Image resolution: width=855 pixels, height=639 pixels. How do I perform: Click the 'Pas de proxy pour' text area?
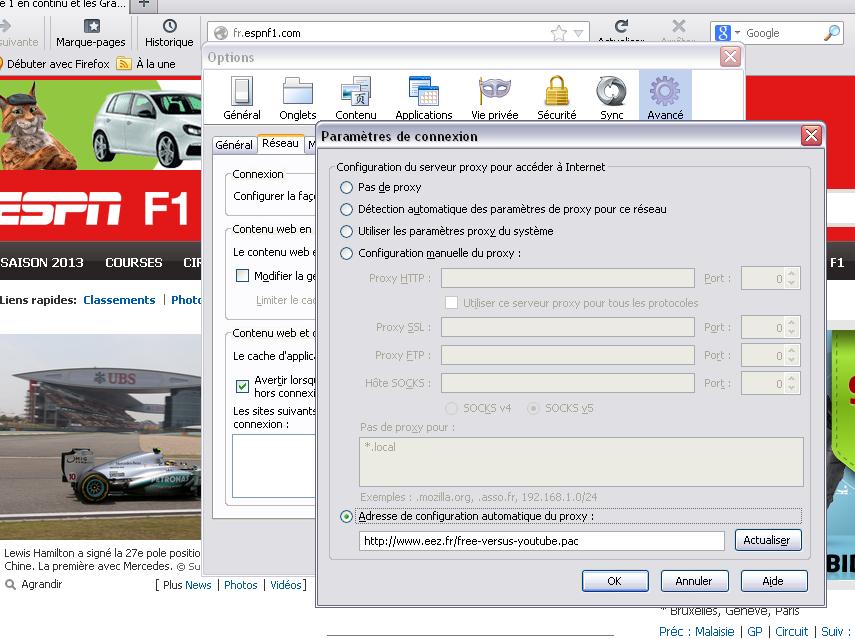point(581,462)
